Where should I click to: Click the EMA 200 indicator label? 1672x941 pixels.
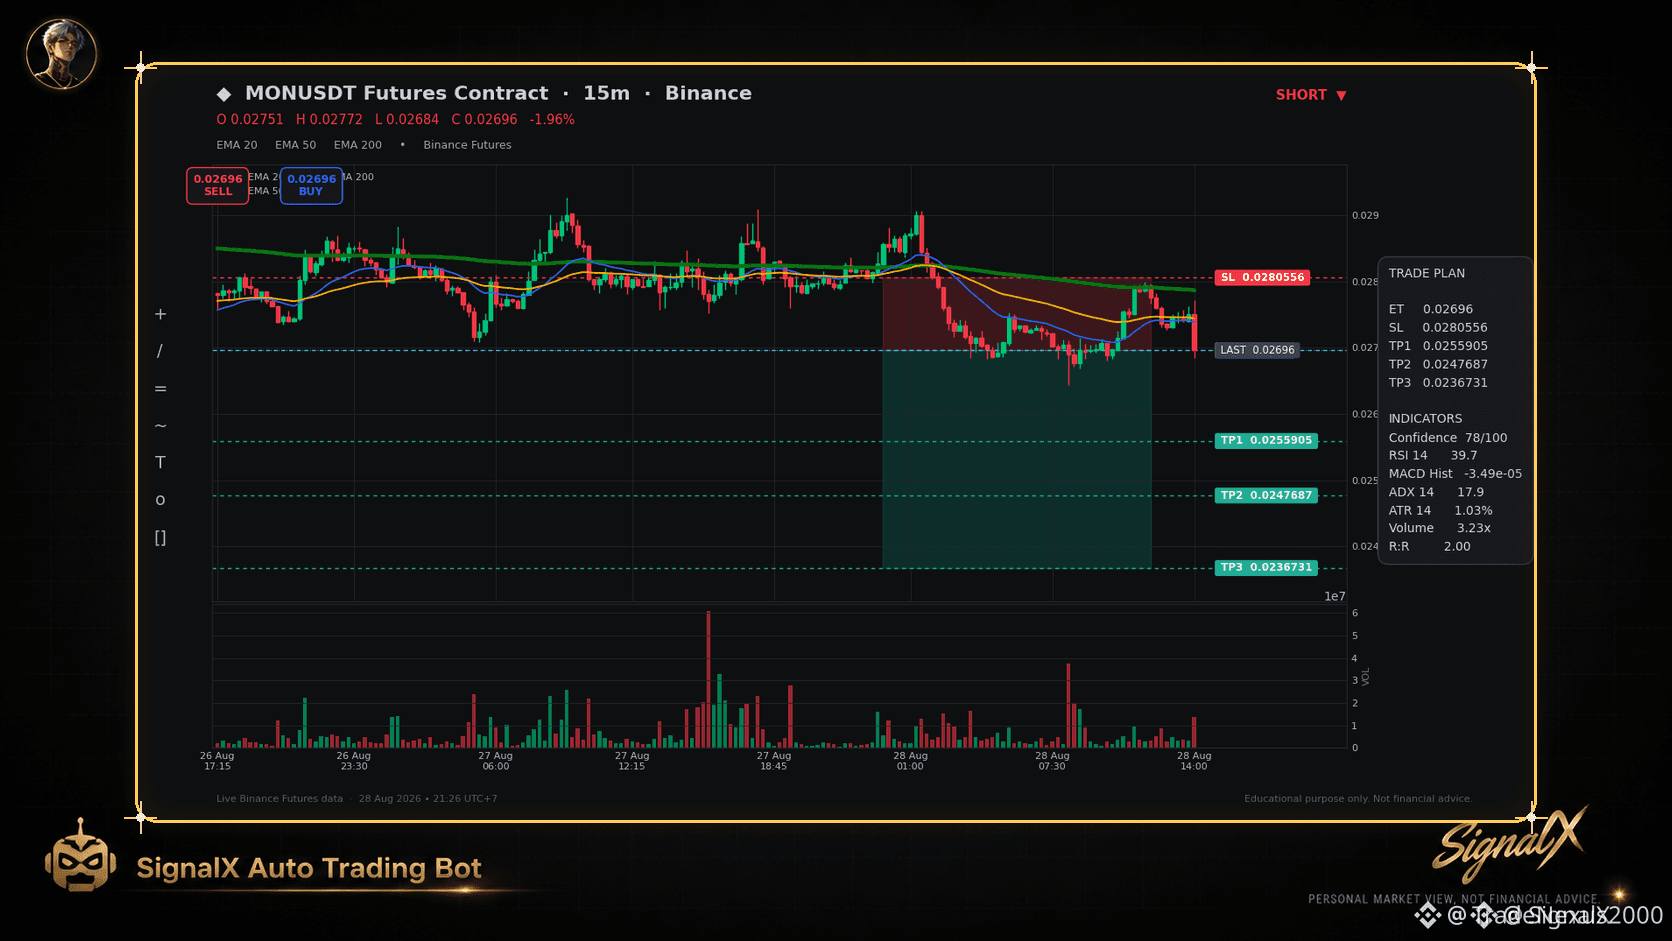click(358, 145)
